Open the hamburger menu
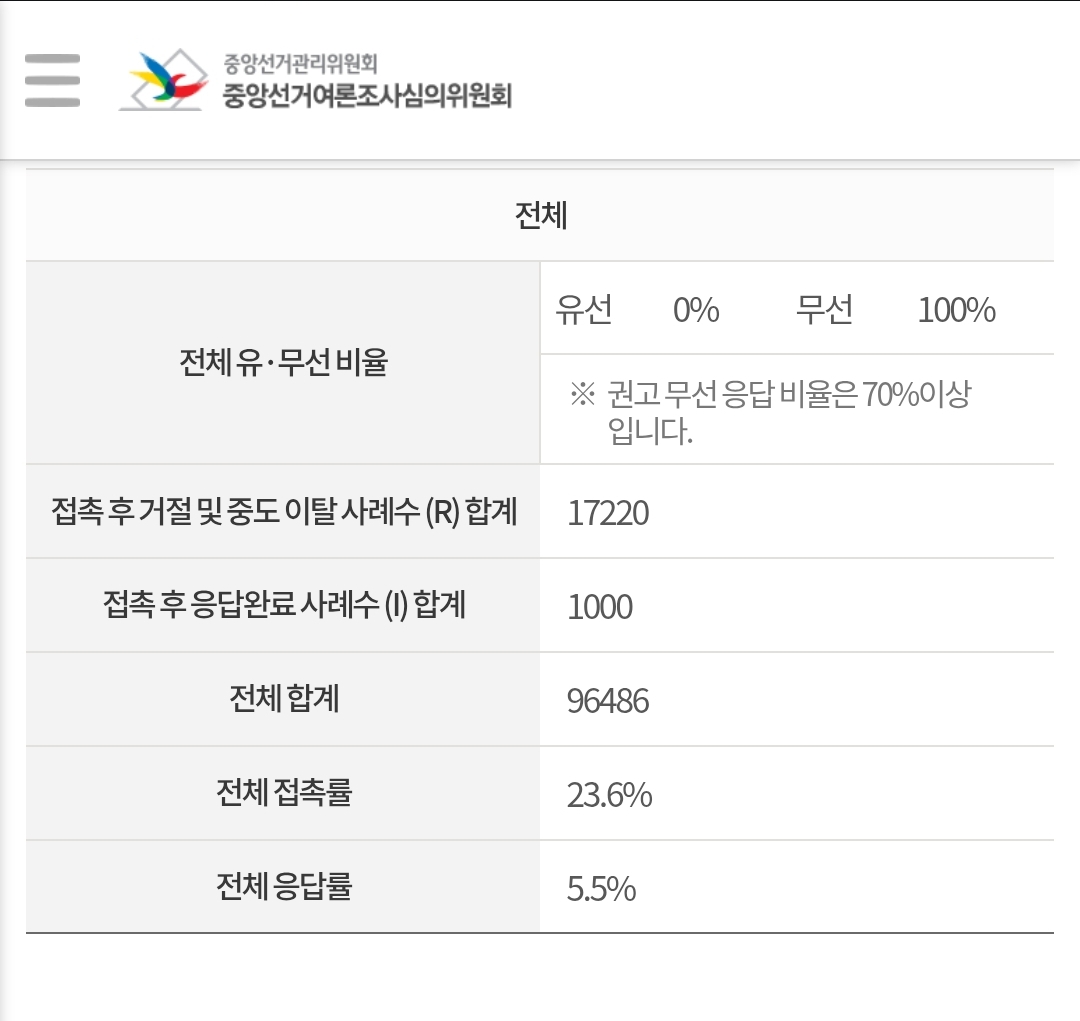1080x1021 pixels. 53,80
